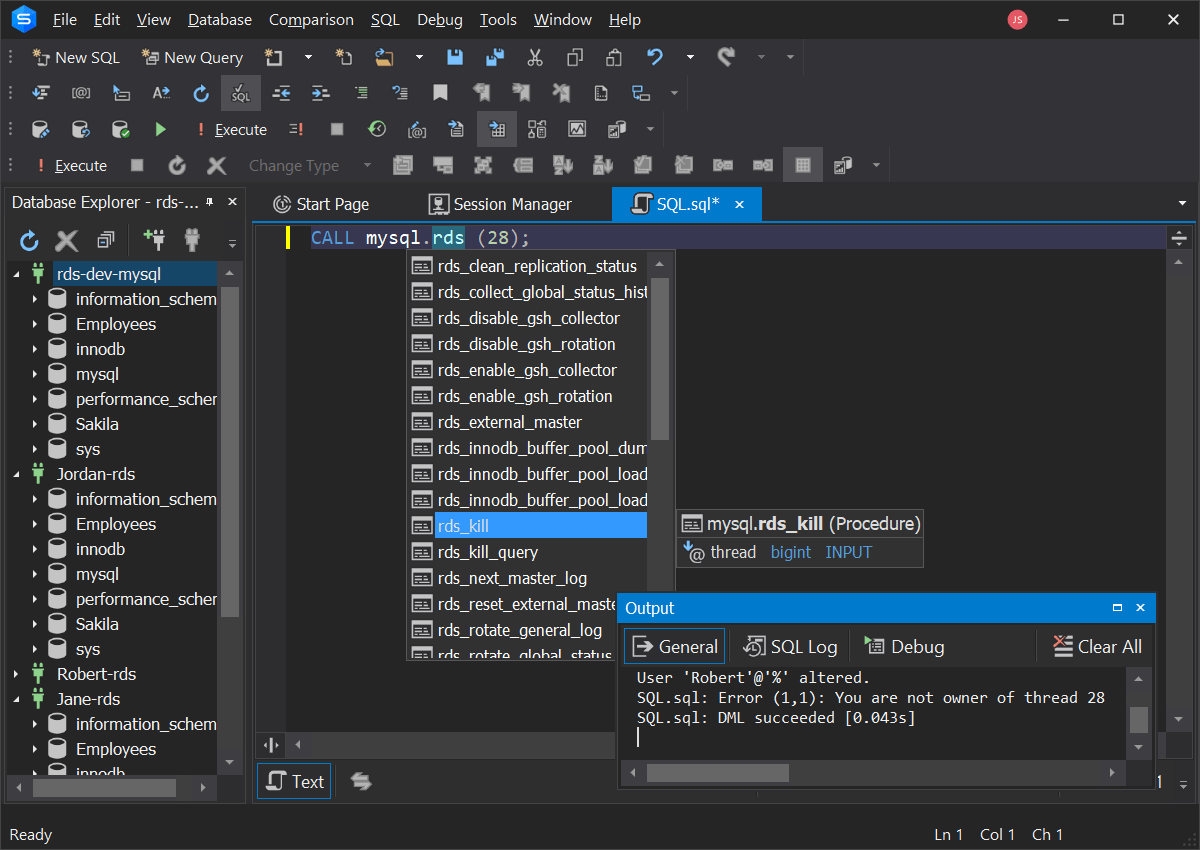Execute the current SQL script

point(232,129)
